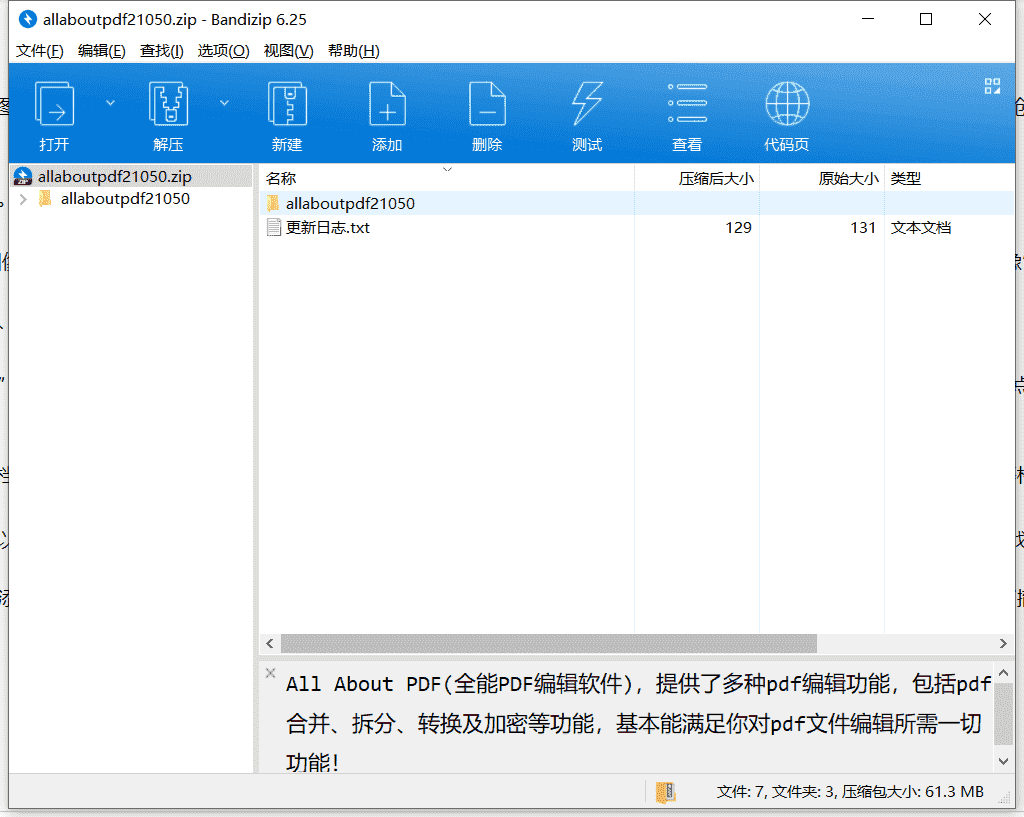Expand the Extract button dropdown arrow
This screenshot has height=817, width=1024.
pos(224,103)
